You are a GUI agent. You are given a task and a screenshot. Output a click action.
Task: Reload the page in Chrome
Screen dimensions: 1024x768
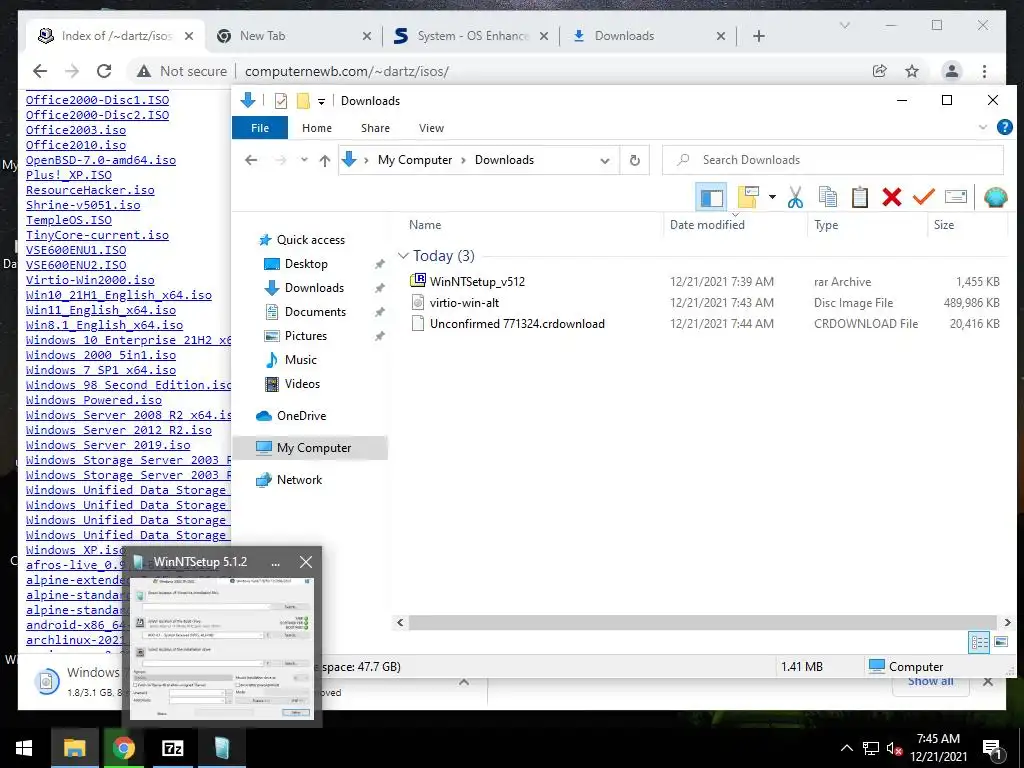coord(104,71)
